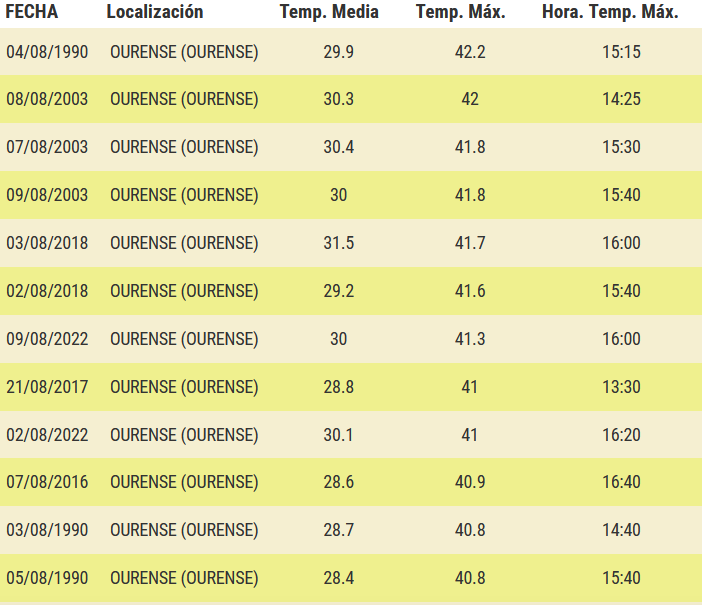
Task: Click the 41 value in the 21/08/2017 row
Action: (470, 387)
